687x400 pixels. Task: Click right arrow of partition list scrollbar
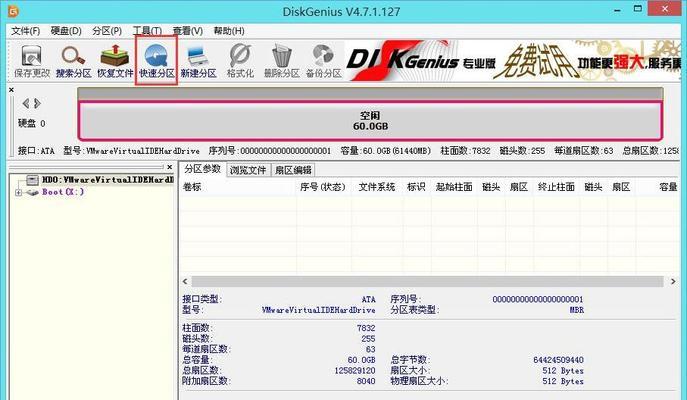pos(673,281)
